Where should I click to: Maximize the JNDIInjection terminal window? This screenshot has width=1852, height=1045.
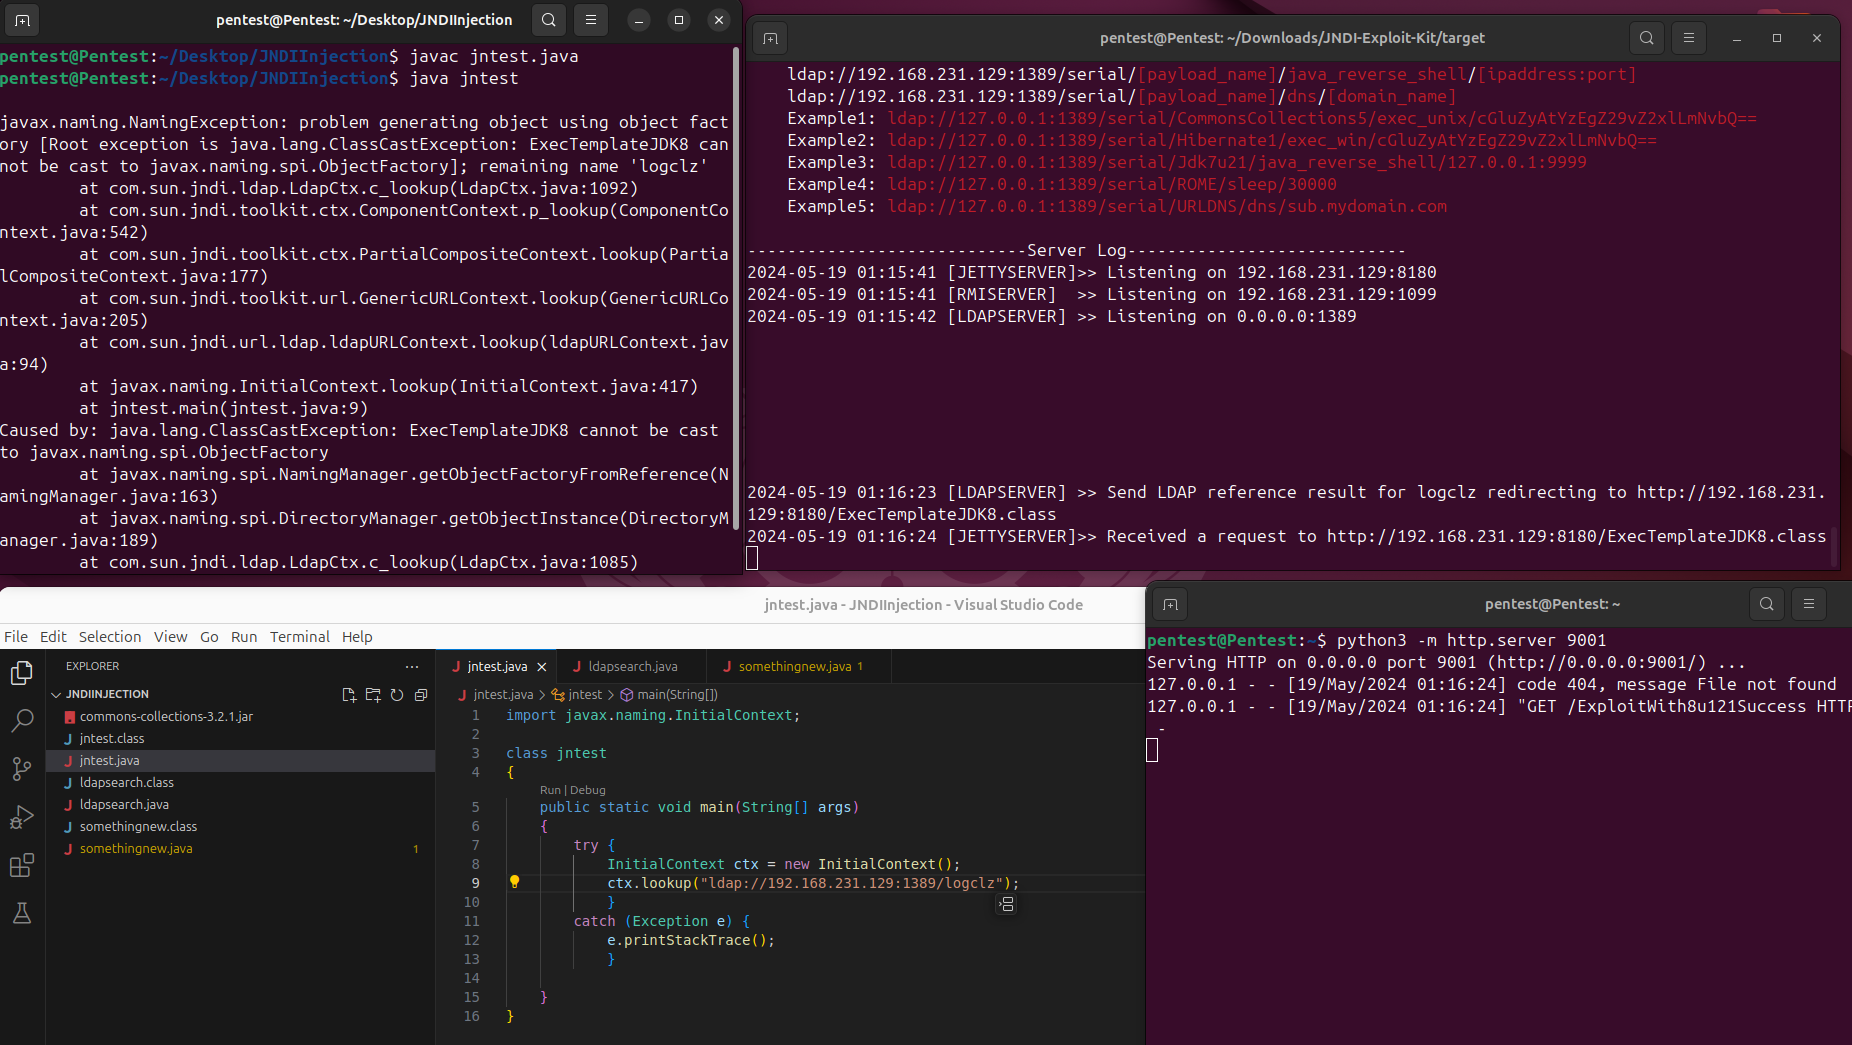pyautogui.click(x=679, y=20)
